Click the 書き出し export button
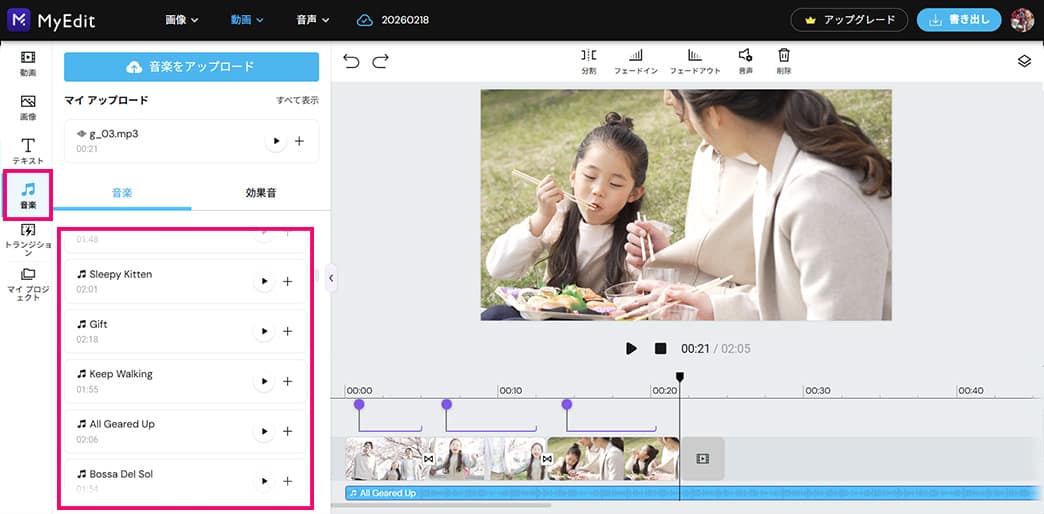 coord(959,20)
